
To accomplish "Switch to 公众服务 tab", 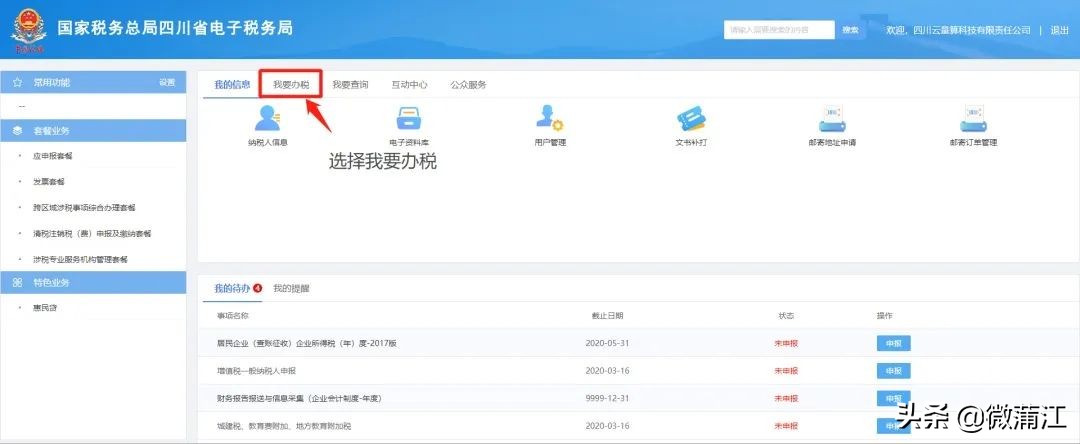I will coord(468,85).
